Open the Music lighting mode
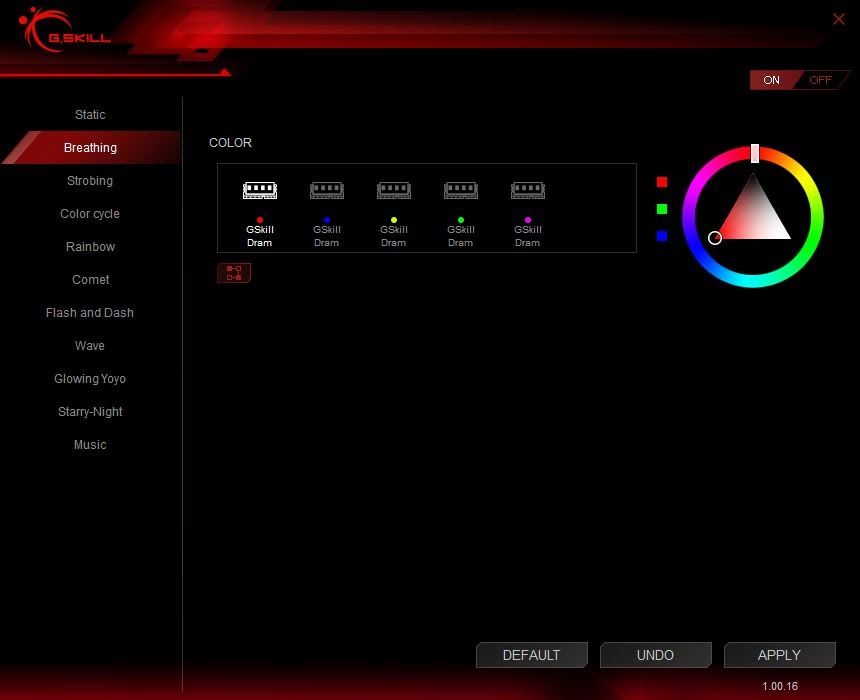This screenshot has height=700, width=860. pos(90,444)
